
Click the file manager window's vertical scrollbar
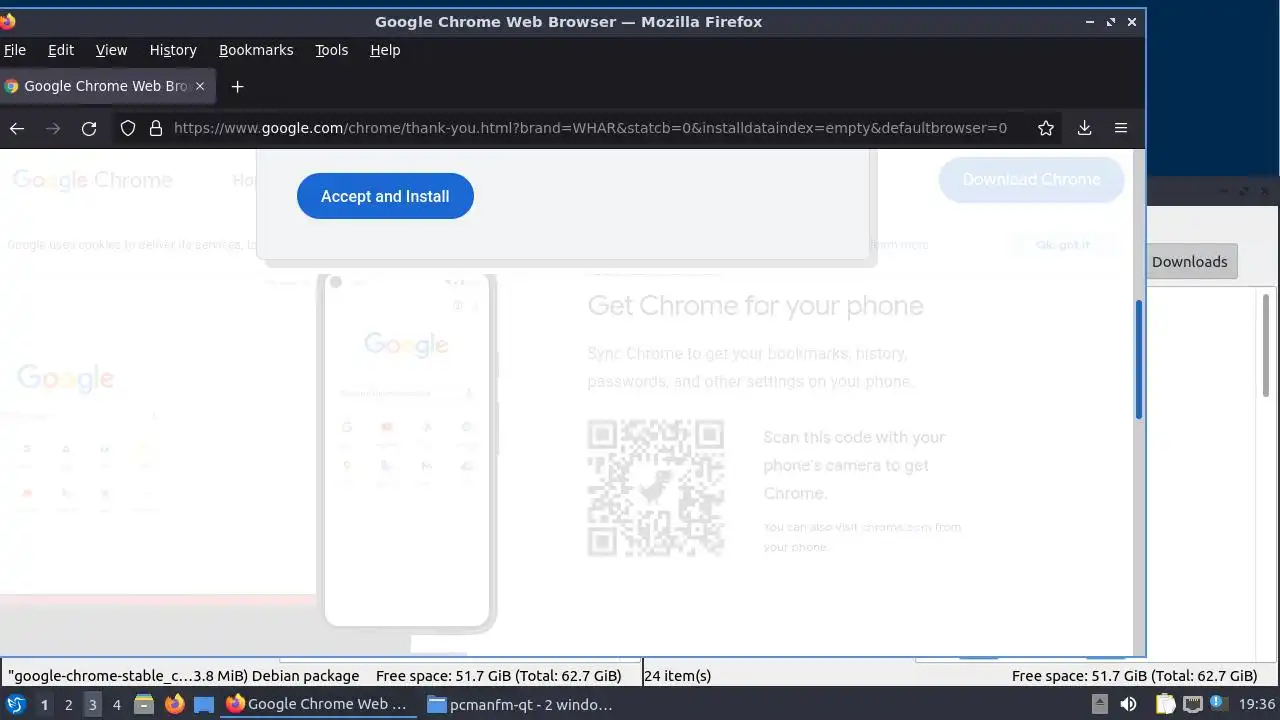pyautogui.click(x=1268, y=345)
